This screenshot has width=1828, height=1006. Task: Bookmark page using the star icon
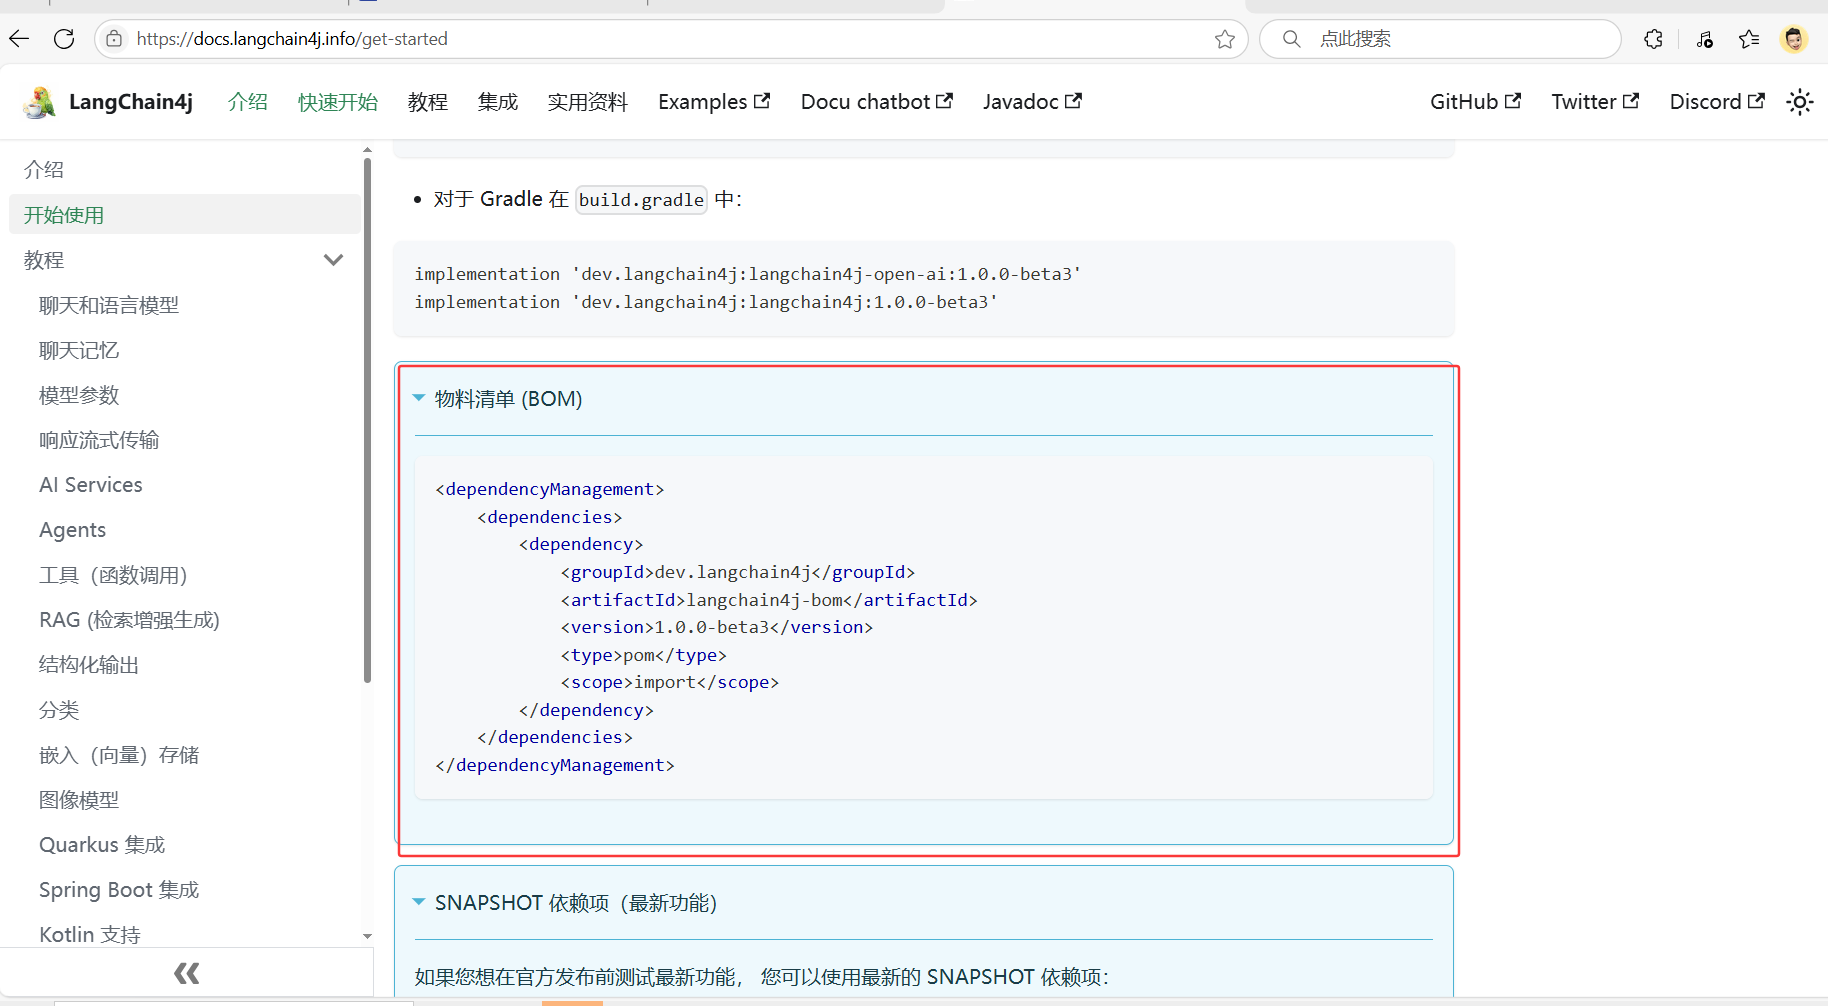(1224, 39)
